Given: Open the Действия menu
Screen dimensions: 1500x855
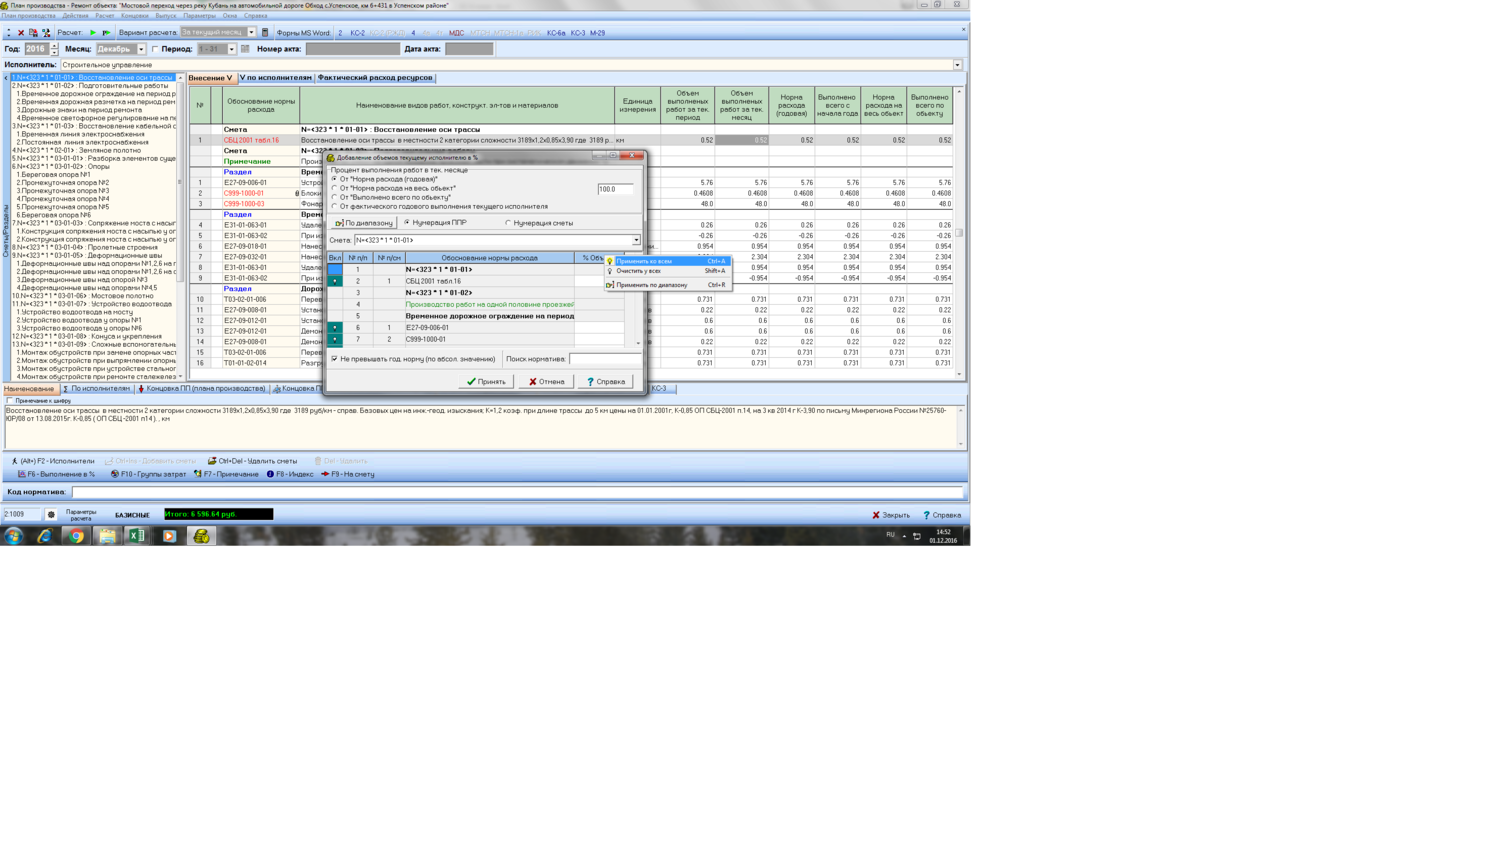Looking at the screenshot, I should (76, 16).
